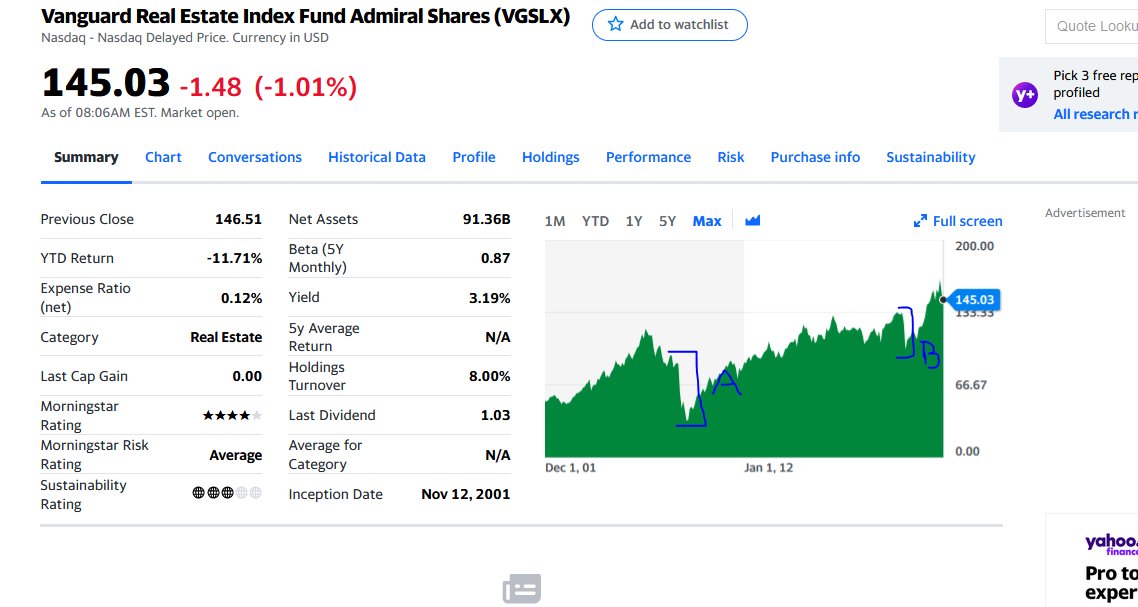
Task: Click the As of 08:06AM EST timestamp
Action: [139, 113]
